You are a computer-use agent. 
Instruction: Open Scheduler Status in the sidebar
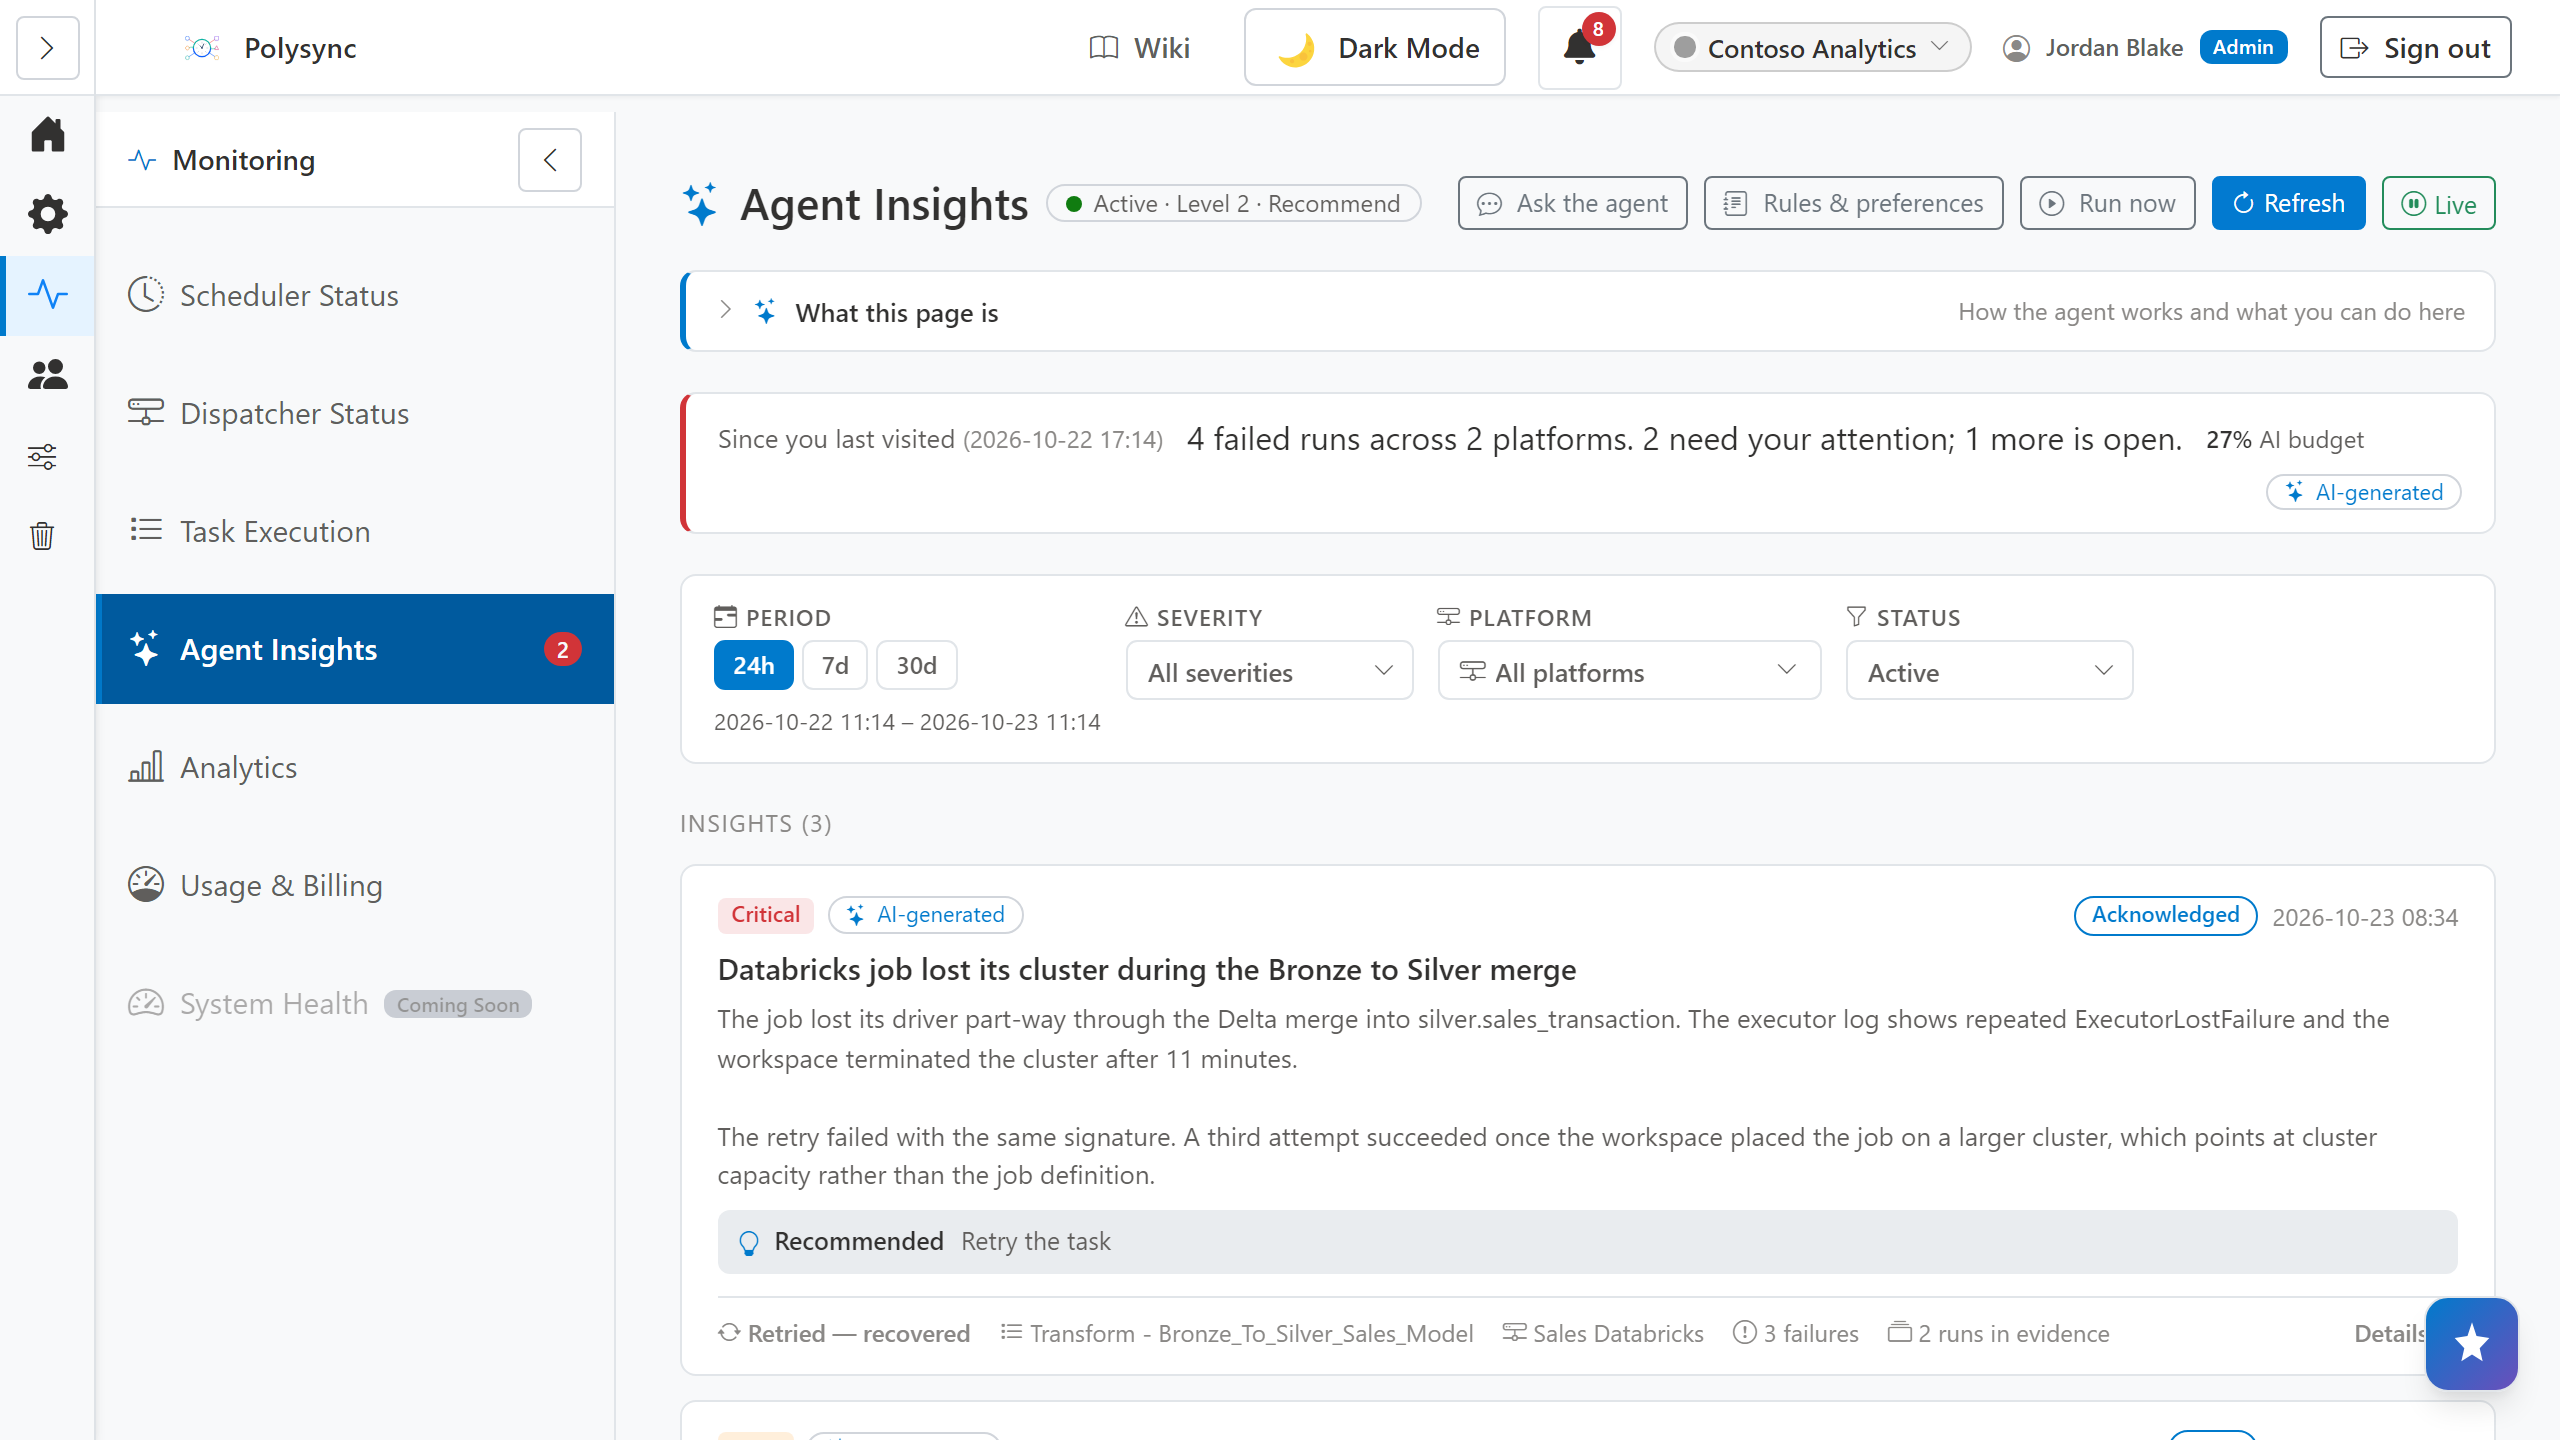355,295
